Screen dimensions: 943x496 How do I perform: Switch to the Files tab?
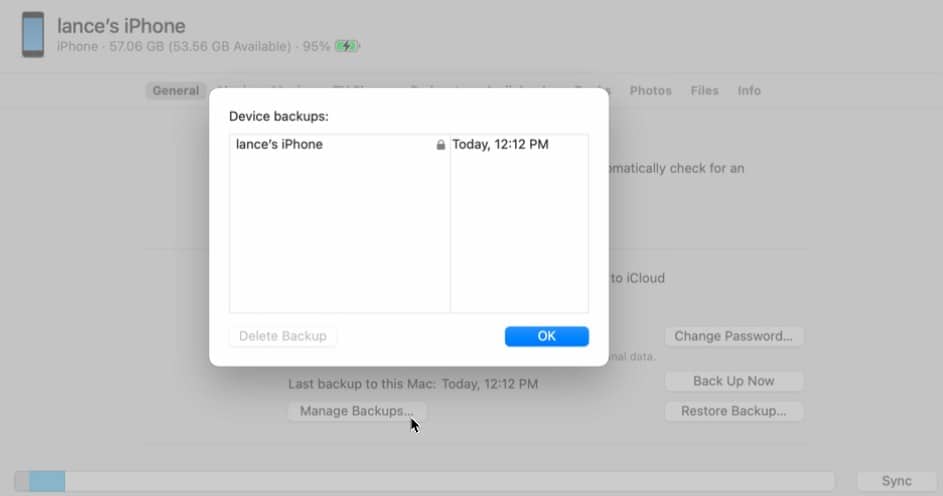(x=704, y=91)
